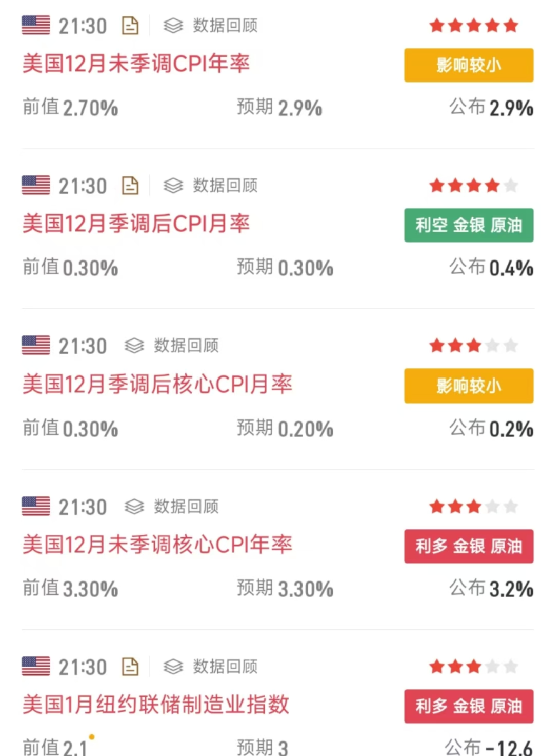The width and height of the screenshot is (553, 756).
Task: Tap green 利空 金银 原油 badge
Action: point(469,225)
